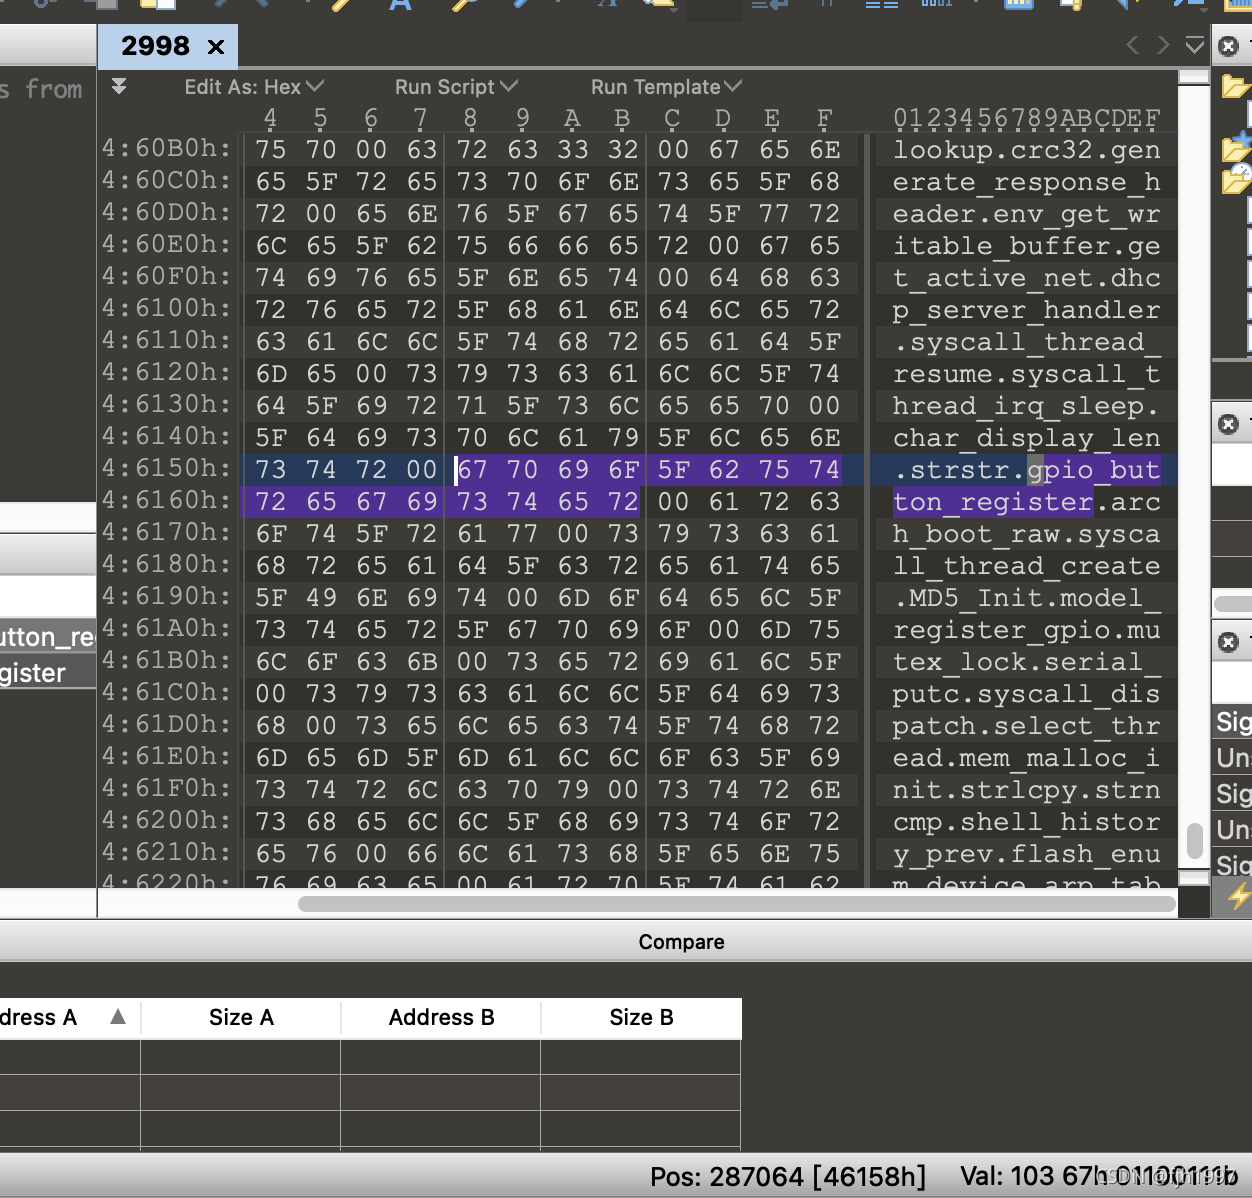
Task: Click the folder with clock recent icon
Action: click(x=1236, y=179)
